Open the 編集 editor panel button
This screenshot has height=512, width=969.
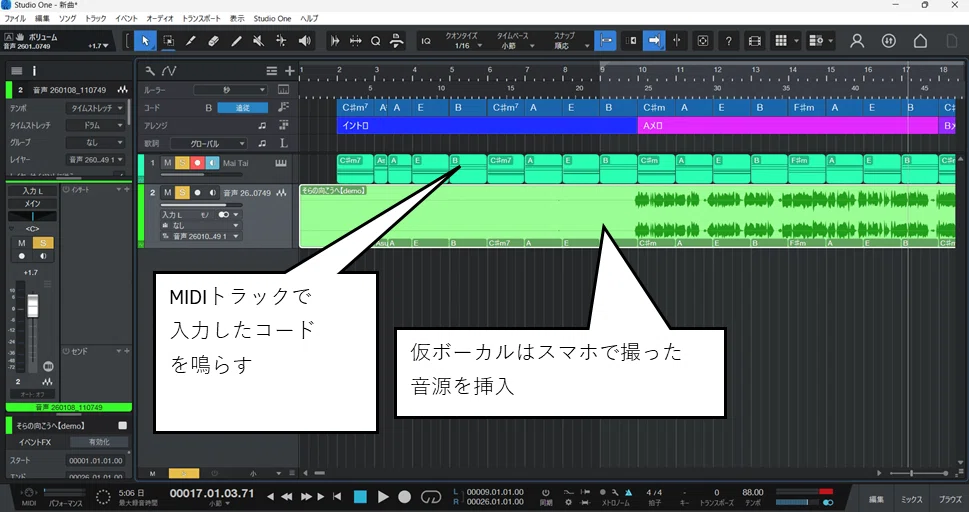pos(876,499)
